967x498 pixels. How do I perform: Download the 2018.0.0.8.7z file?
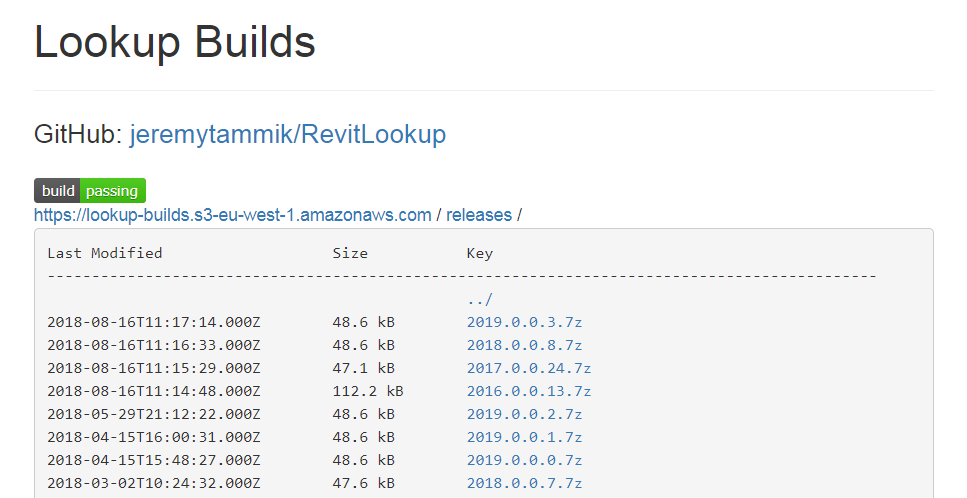(x=524, y=345)
